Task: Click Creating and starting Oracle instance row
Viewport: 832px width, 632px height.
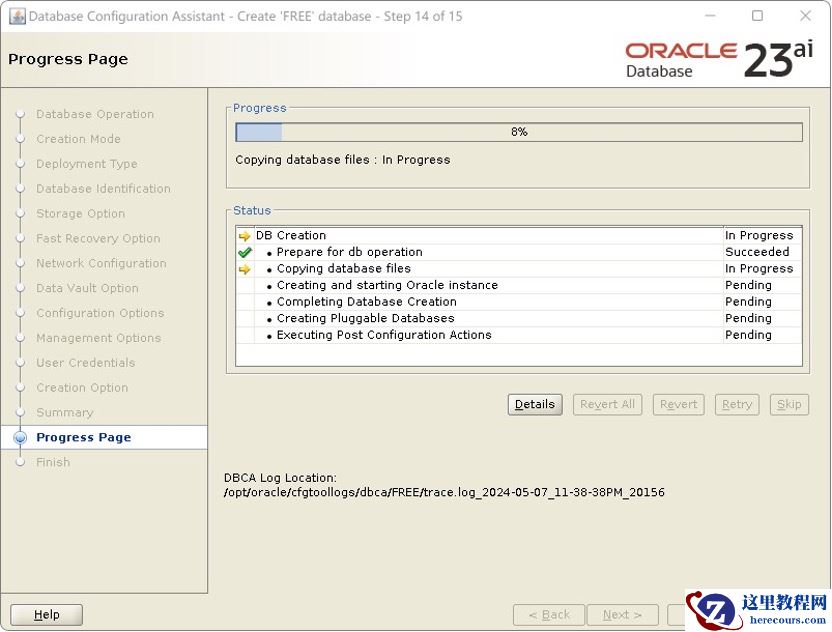Action: 519,285
